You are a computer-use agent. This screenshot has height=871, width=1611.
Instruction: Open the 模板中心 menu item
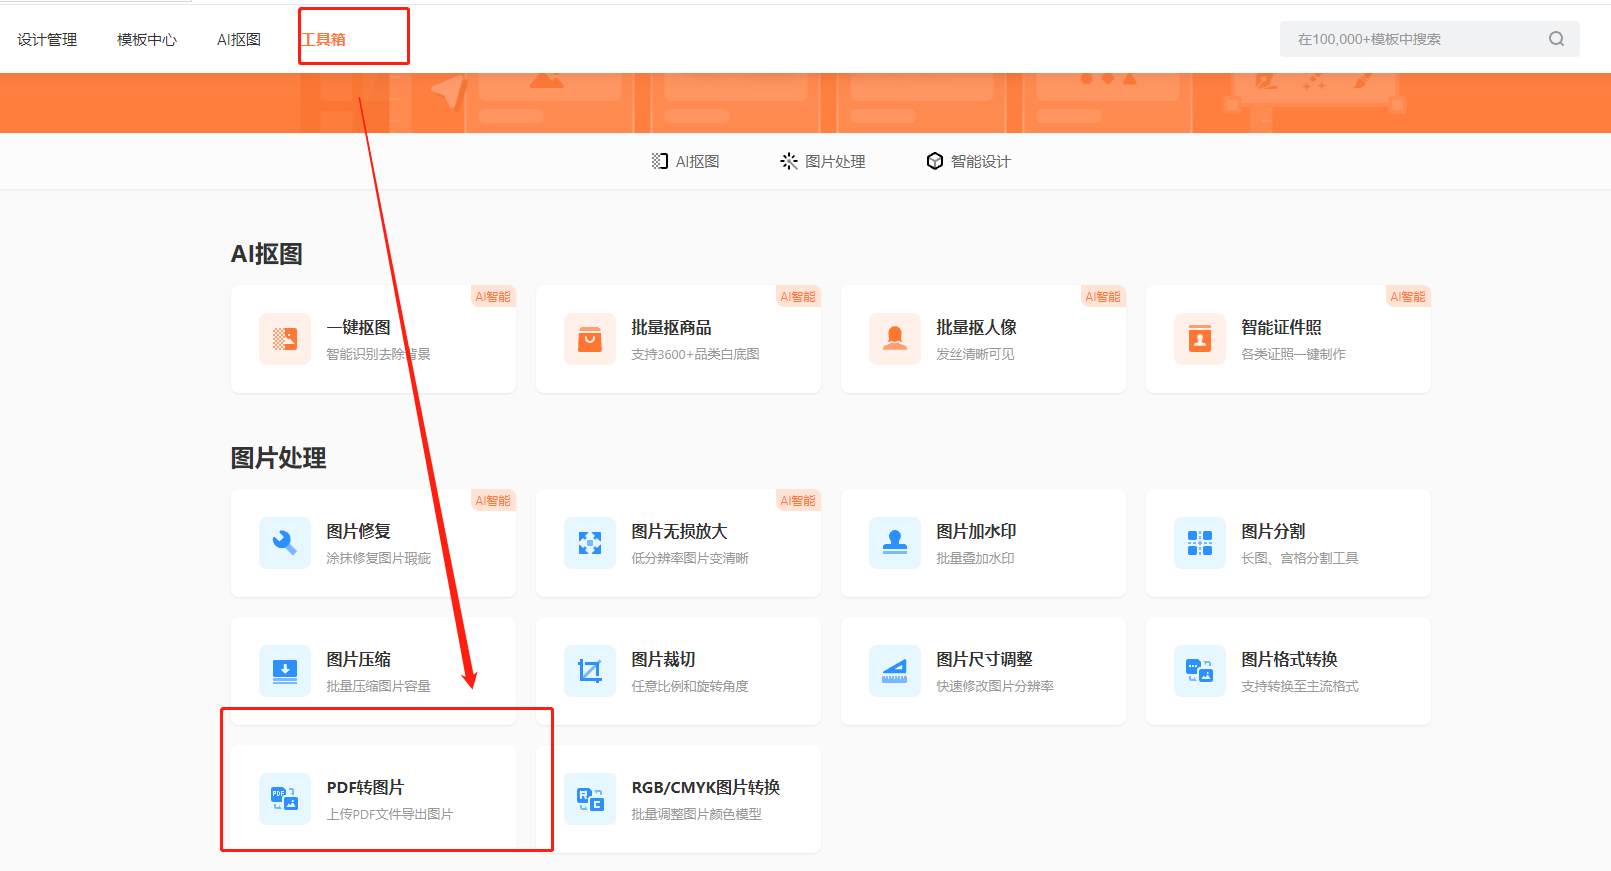point(147,40)
